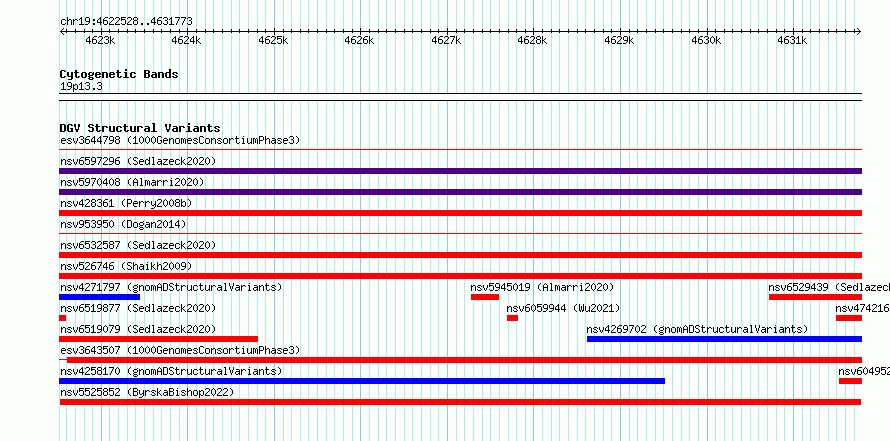Click the small red bar for nsv6059944
Viewport: 890px width, 441px height.
(512, 318)
